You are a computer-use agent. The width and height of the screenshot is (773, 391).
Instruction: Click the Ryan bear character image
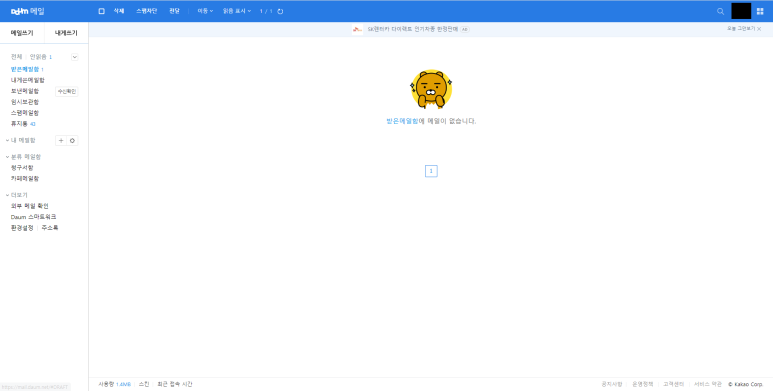(x=431, y=89)
